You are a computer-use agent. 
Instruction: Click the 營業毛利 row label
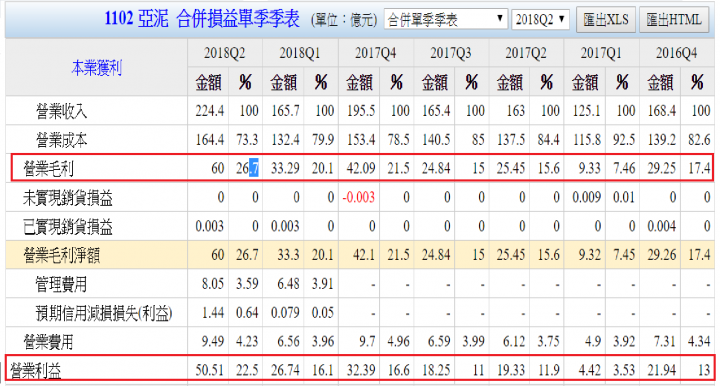point(48,169)
